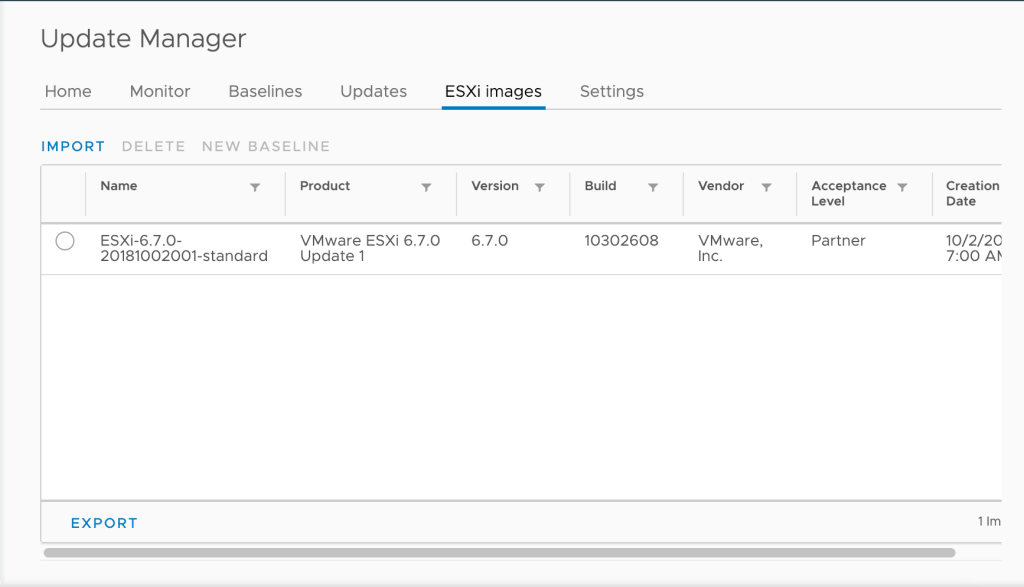Screen dimensions: 1024x587
Task: Click NEW BASELINE button
Action: tap(266, 146)
